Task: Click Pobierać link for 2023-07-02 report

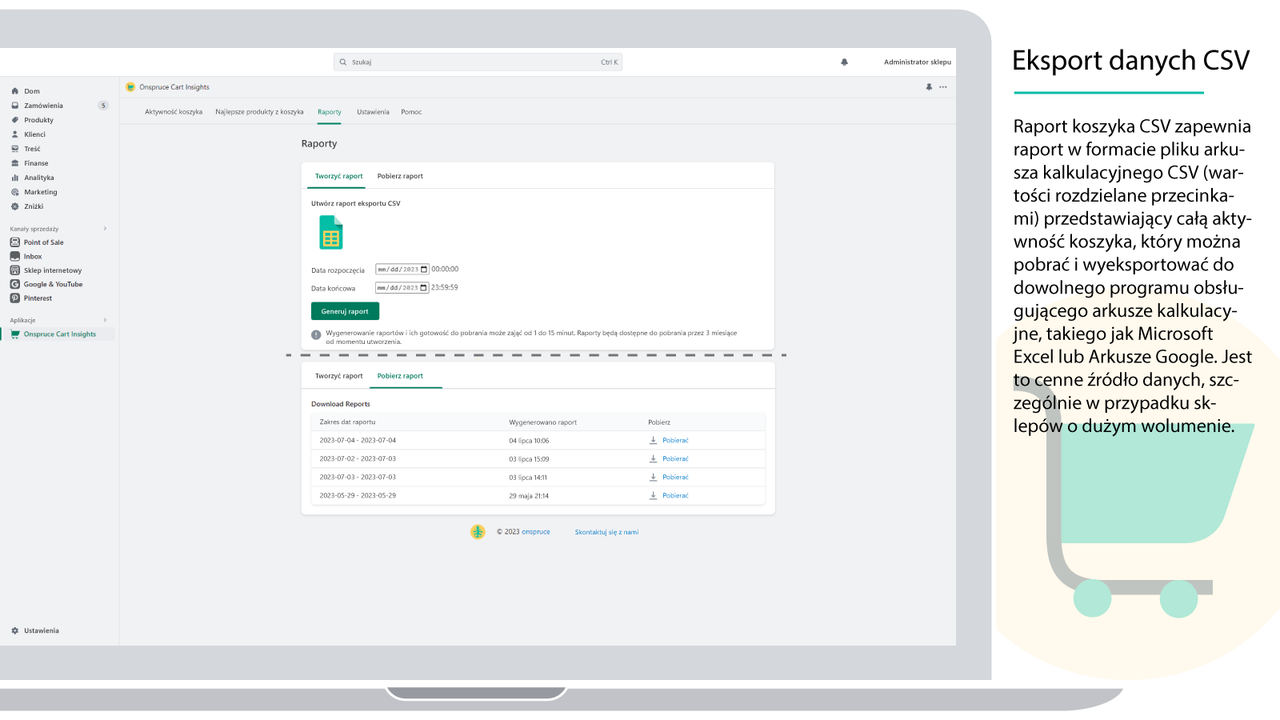Action: (x=675, y=459)
